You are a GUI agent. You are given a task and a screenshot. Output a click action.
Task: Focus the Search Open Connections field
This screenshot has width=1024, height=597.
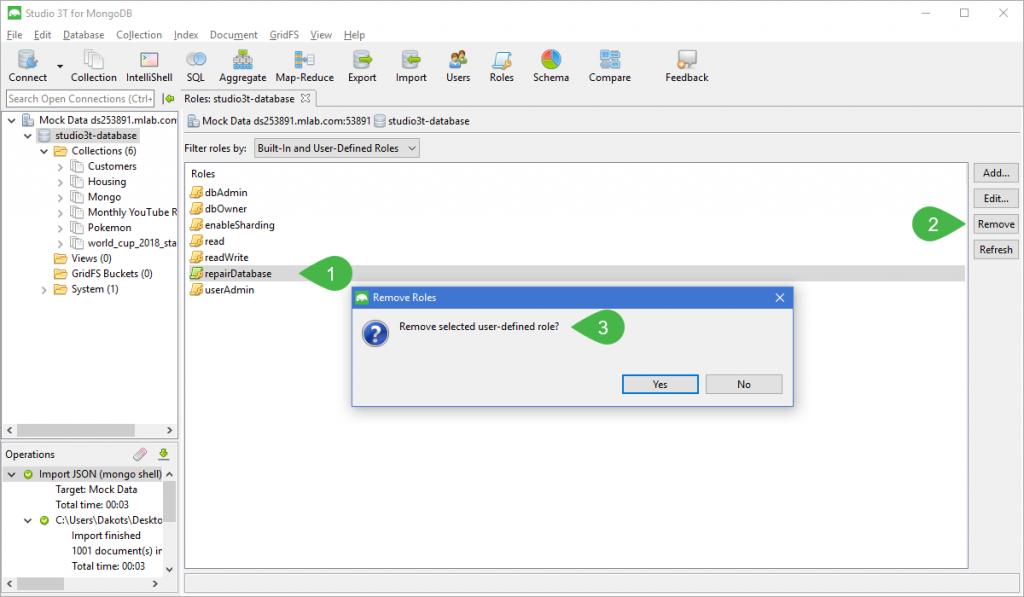click(80, 99)
